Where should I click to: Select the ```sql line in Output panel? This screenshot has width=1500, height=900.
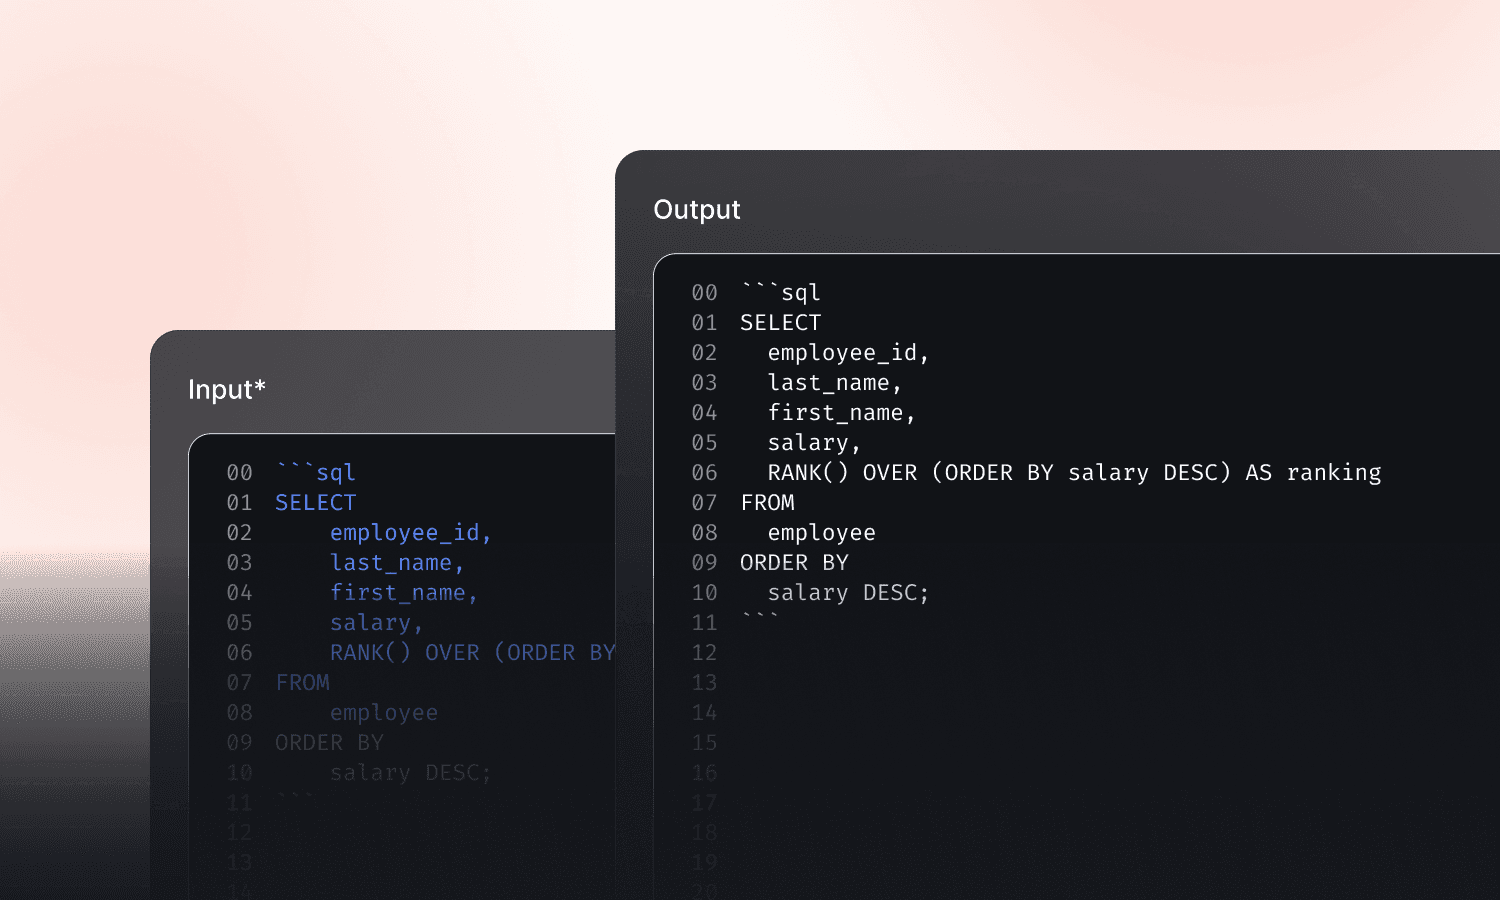click(781, 292)
